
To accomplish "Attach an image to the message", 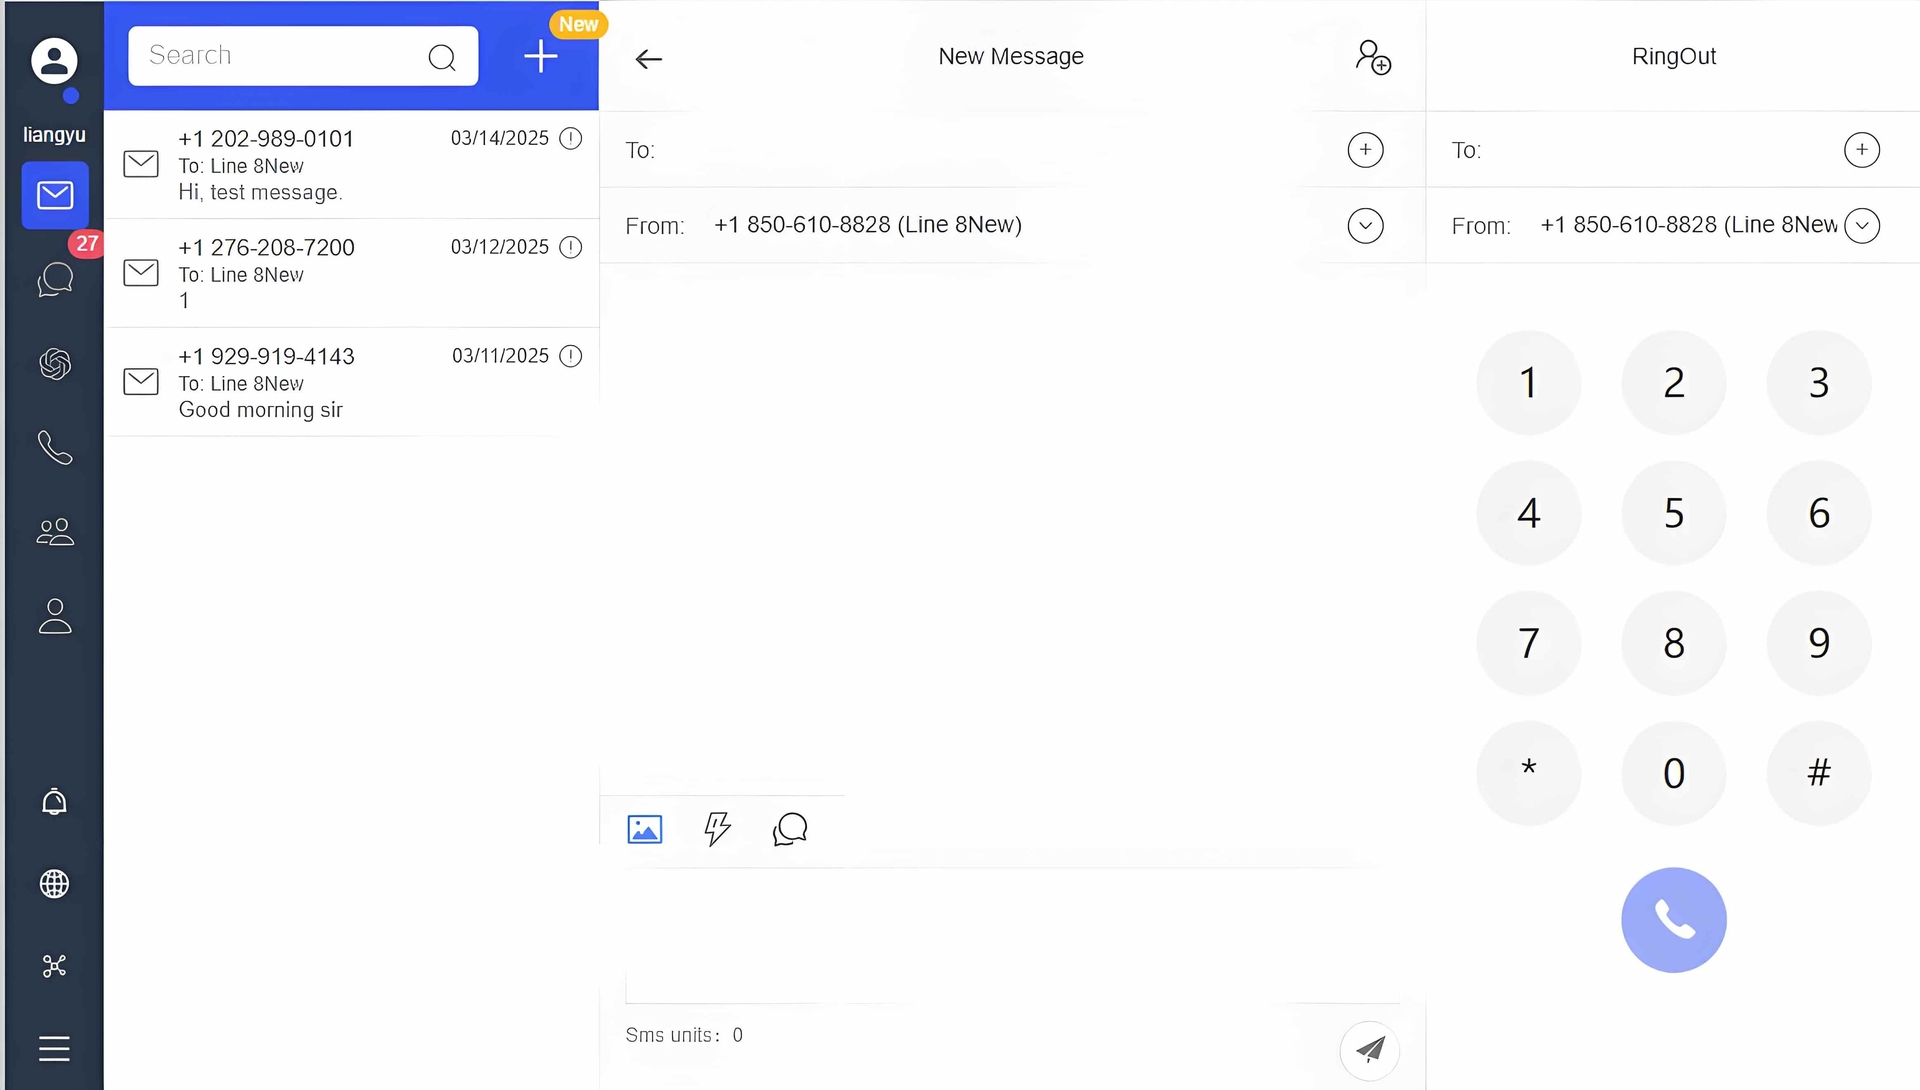I will [645, 829].
